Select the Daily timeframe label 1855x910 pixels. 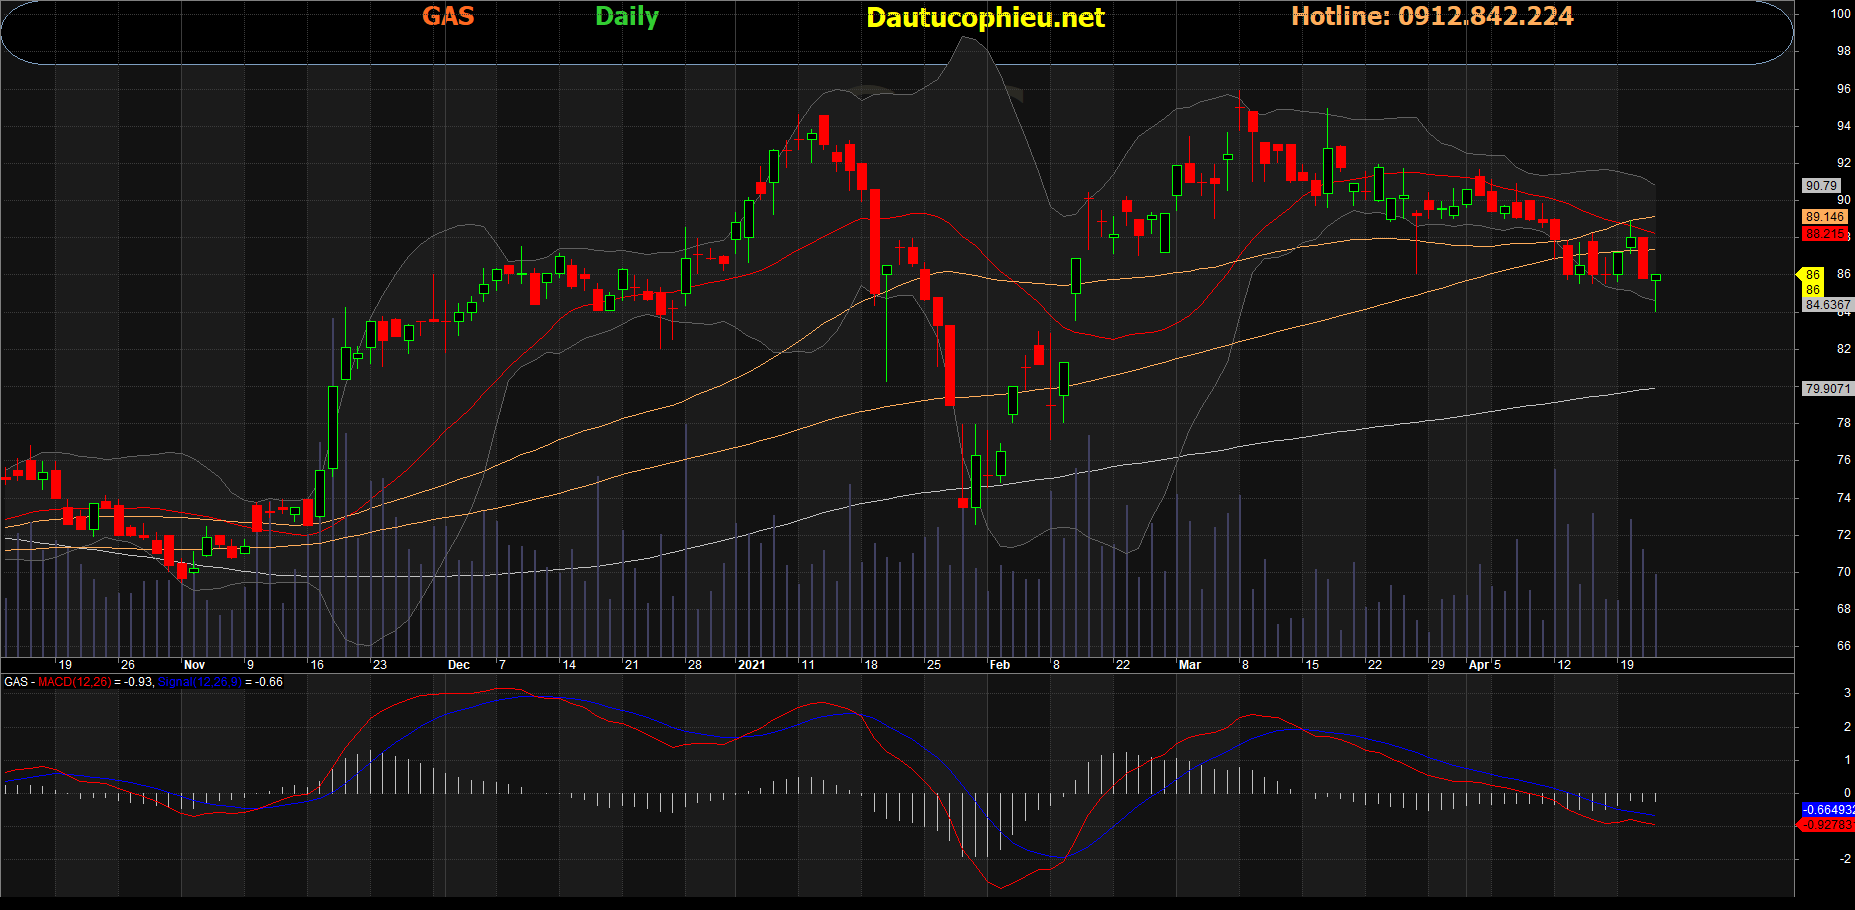626,16
